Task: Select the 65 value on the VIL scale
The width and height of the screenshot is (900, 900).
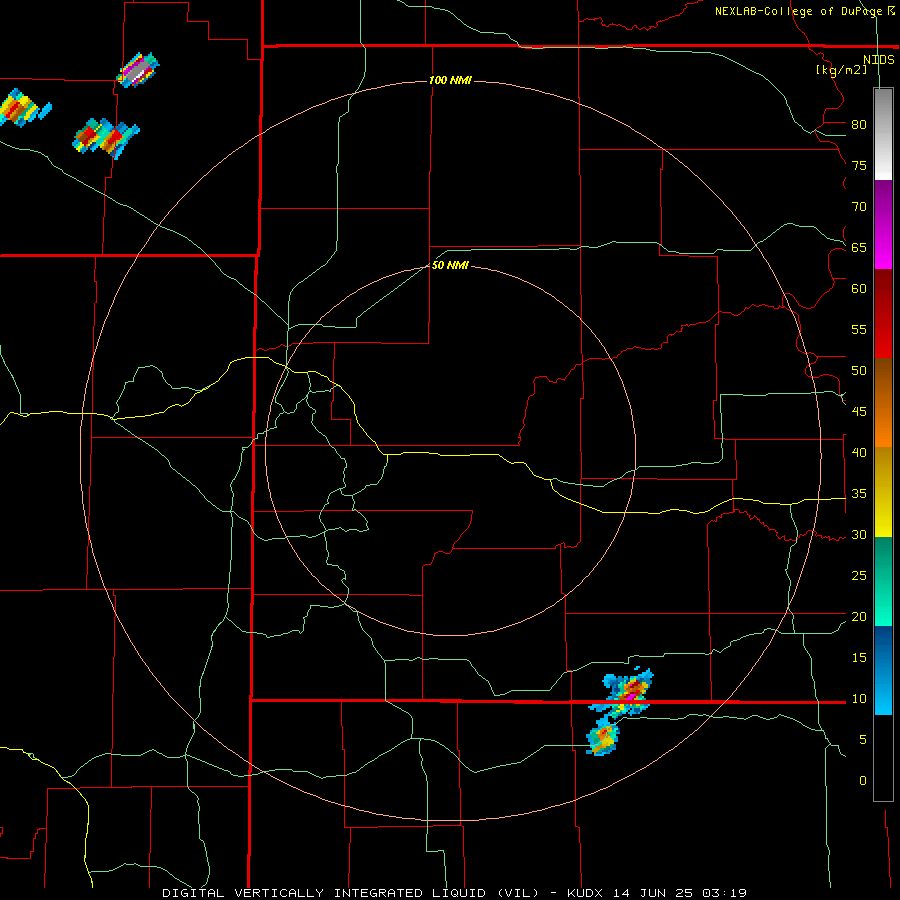Action: [x=859, y=248]
